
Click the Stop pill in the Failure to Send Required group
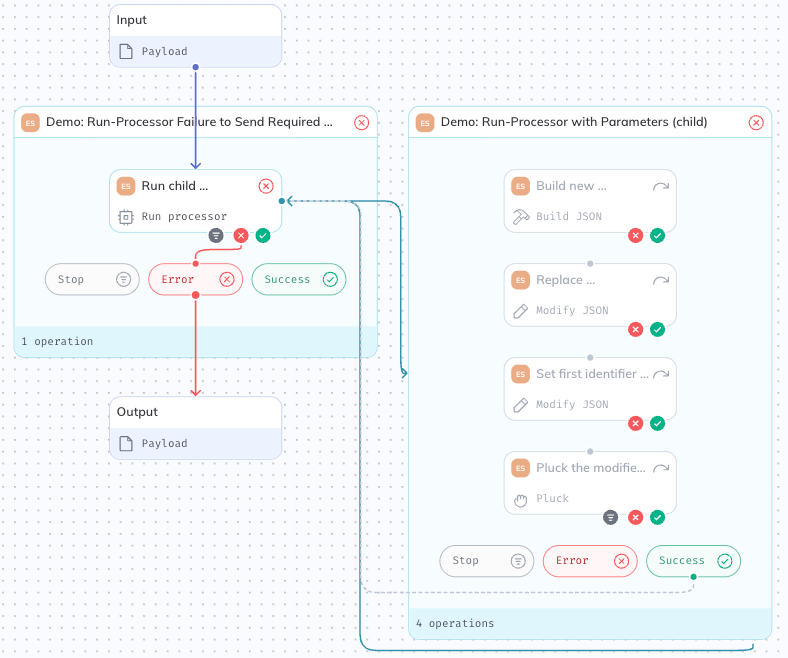coord(92,279)
